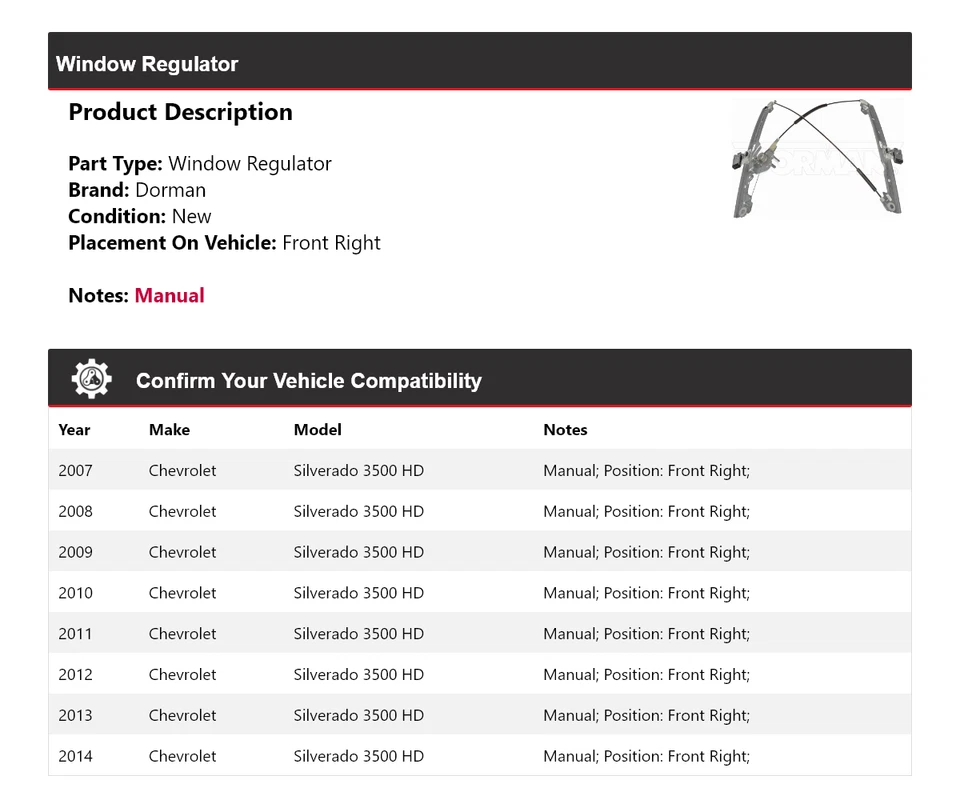Screen dimensions: 960x808
Task: Click Manual; Position: Front Right note for 2013
Action: pos(646,715)
